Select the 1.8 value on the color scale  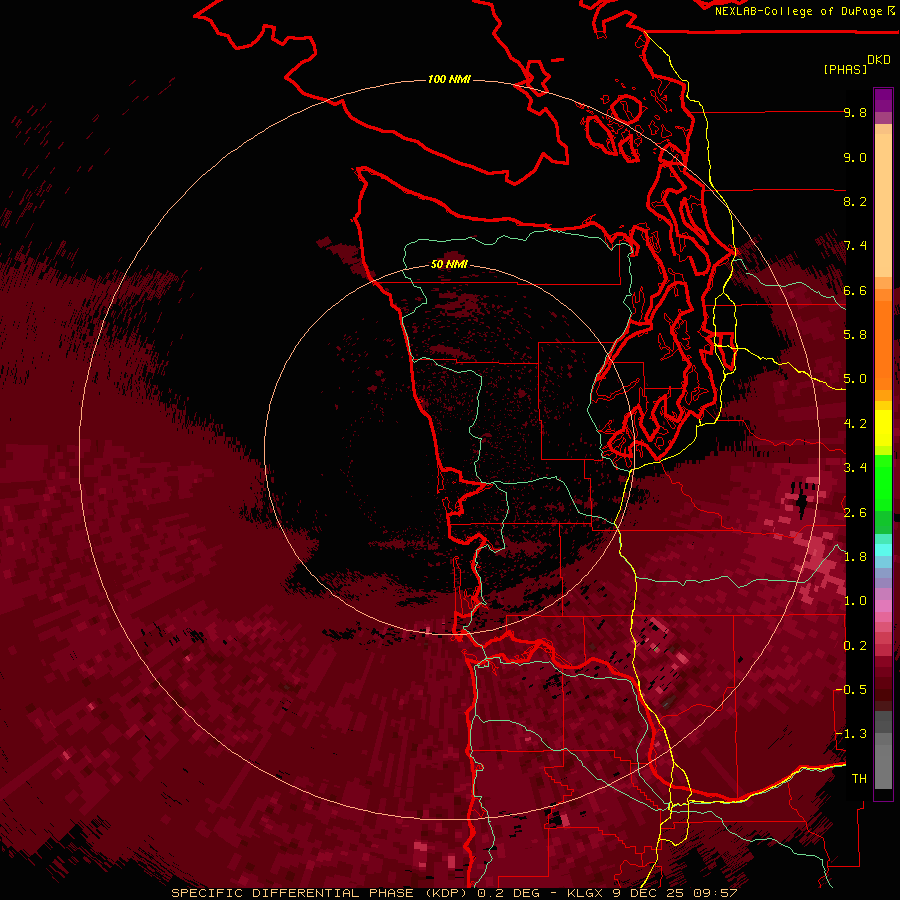[855, 557]
